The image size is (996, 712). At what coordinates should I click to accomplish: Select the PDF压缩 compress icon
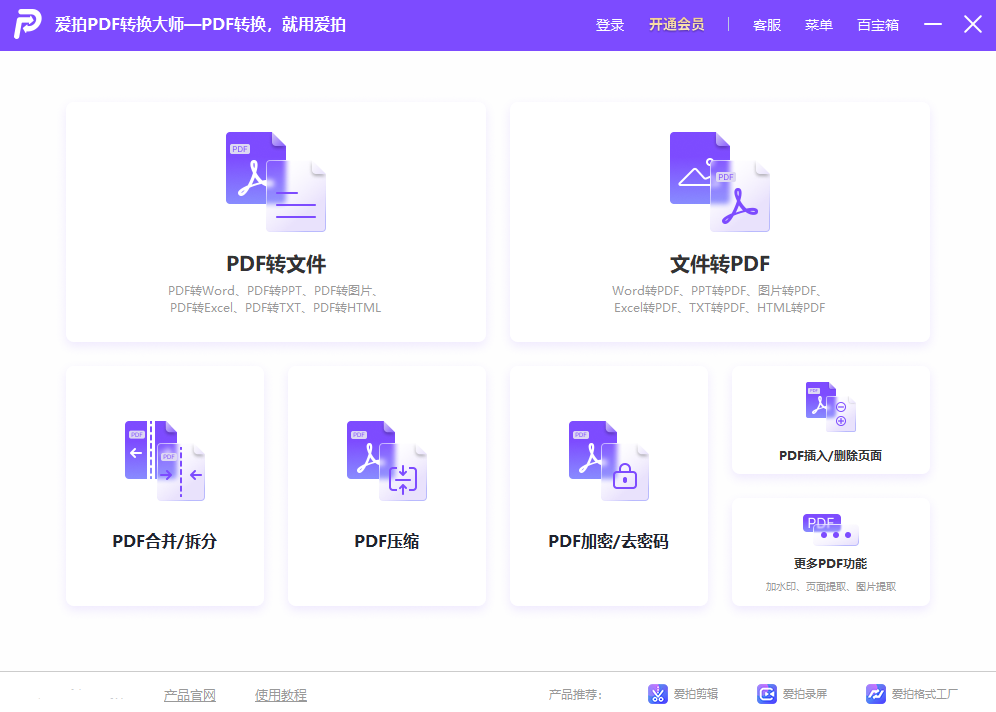pyautogui.click(x=387, y=460)
